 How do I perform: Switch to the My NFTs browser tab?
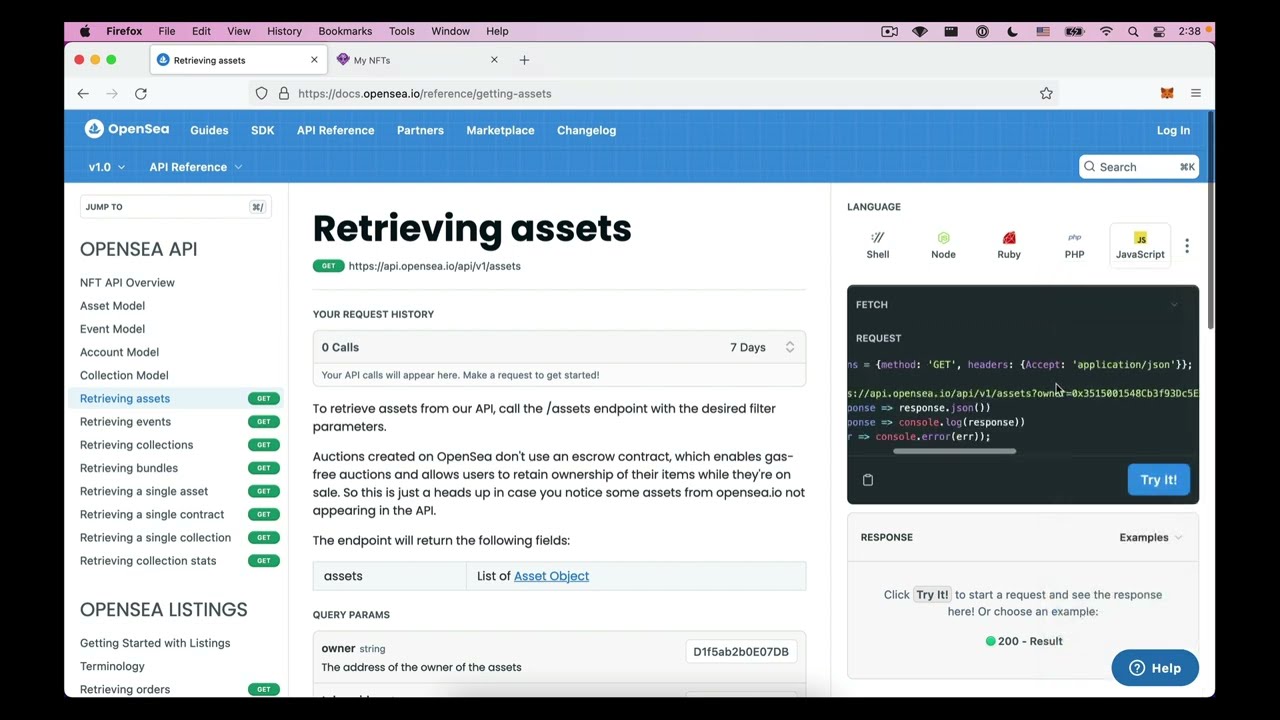click(x=415, y=60)
